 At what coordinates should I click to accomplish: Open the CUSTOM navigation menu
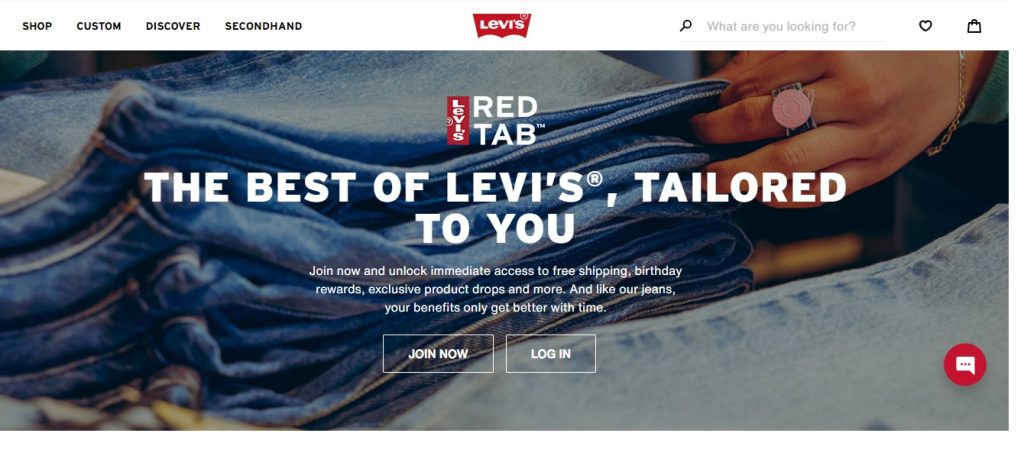tap(99, 26)
